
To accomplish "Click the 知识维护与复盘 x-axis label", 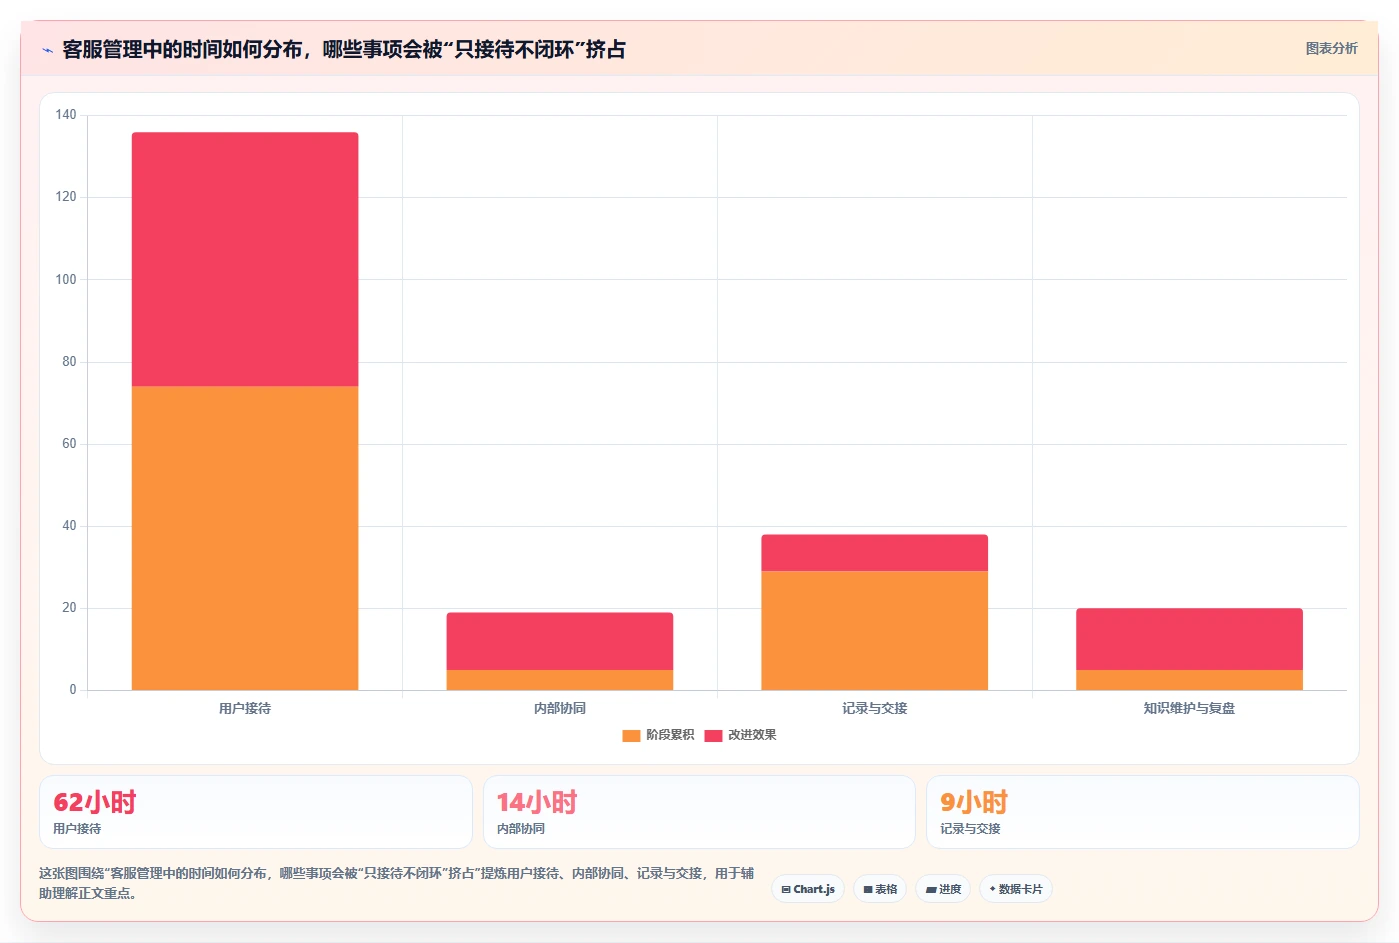I will [1190, 708].
